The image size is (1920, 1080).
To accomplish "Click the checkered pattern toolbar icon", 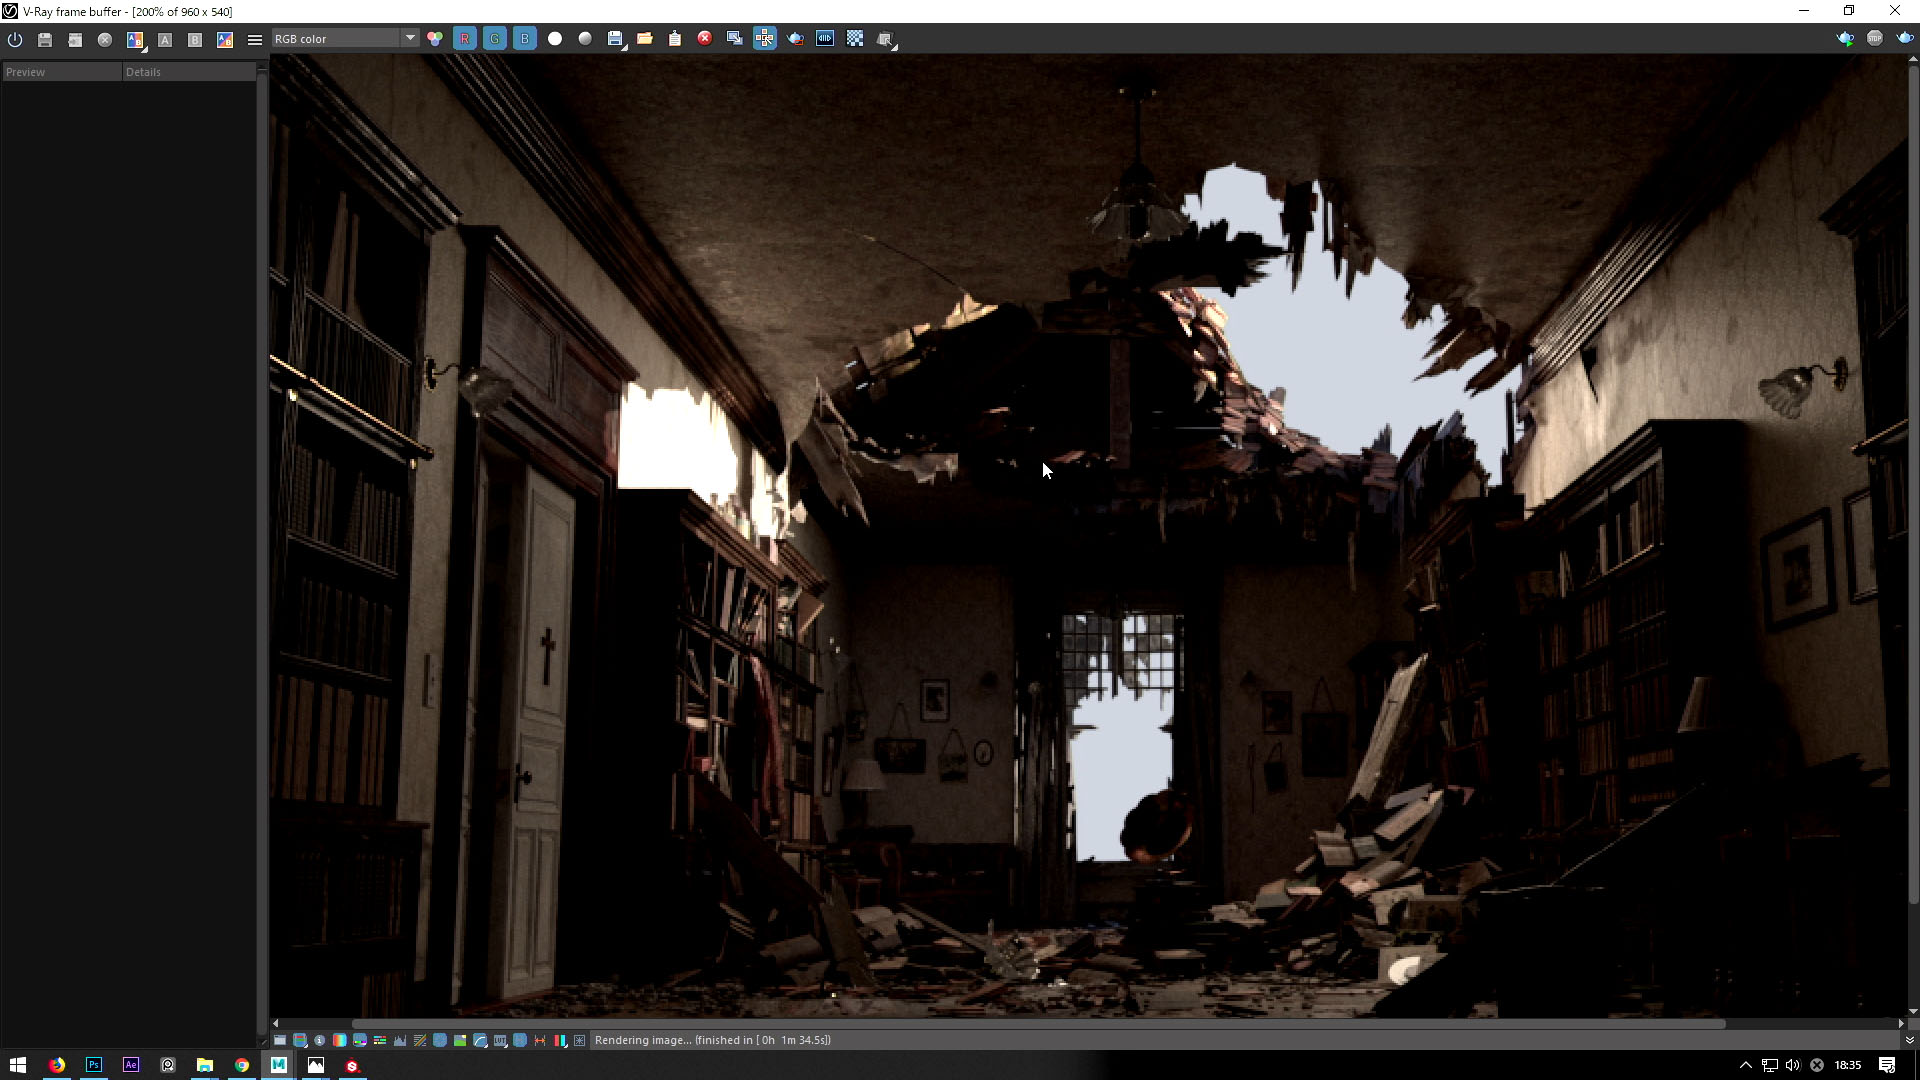I will pyautogui.click(x=855, y=39).
